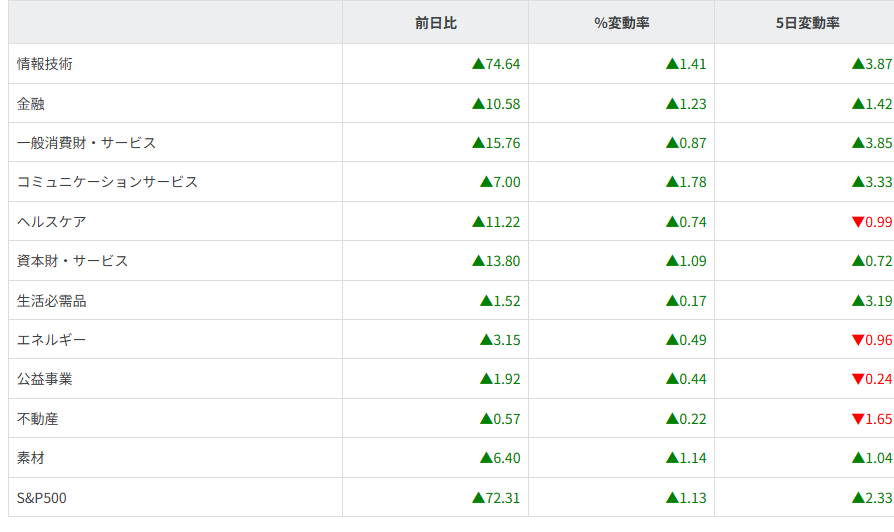Select the S&P500 index row label
The image size is (894, 532).
(x=42, y=497)
